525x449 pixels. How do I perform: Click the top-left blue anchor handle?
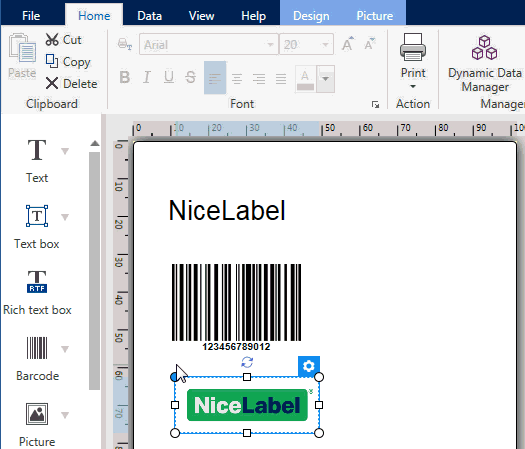[x=174, y=377]
